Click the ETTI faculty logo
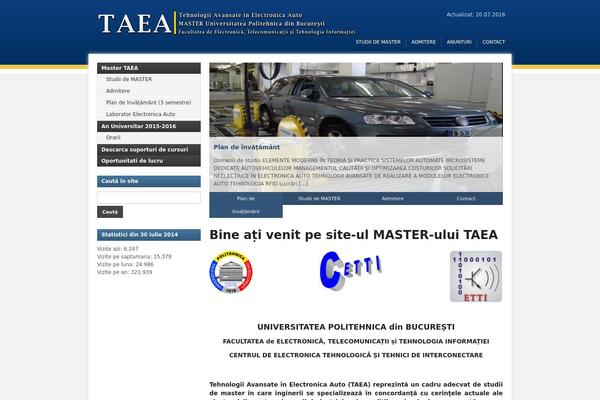The image size is (600, 400). [x=476, y=276]
